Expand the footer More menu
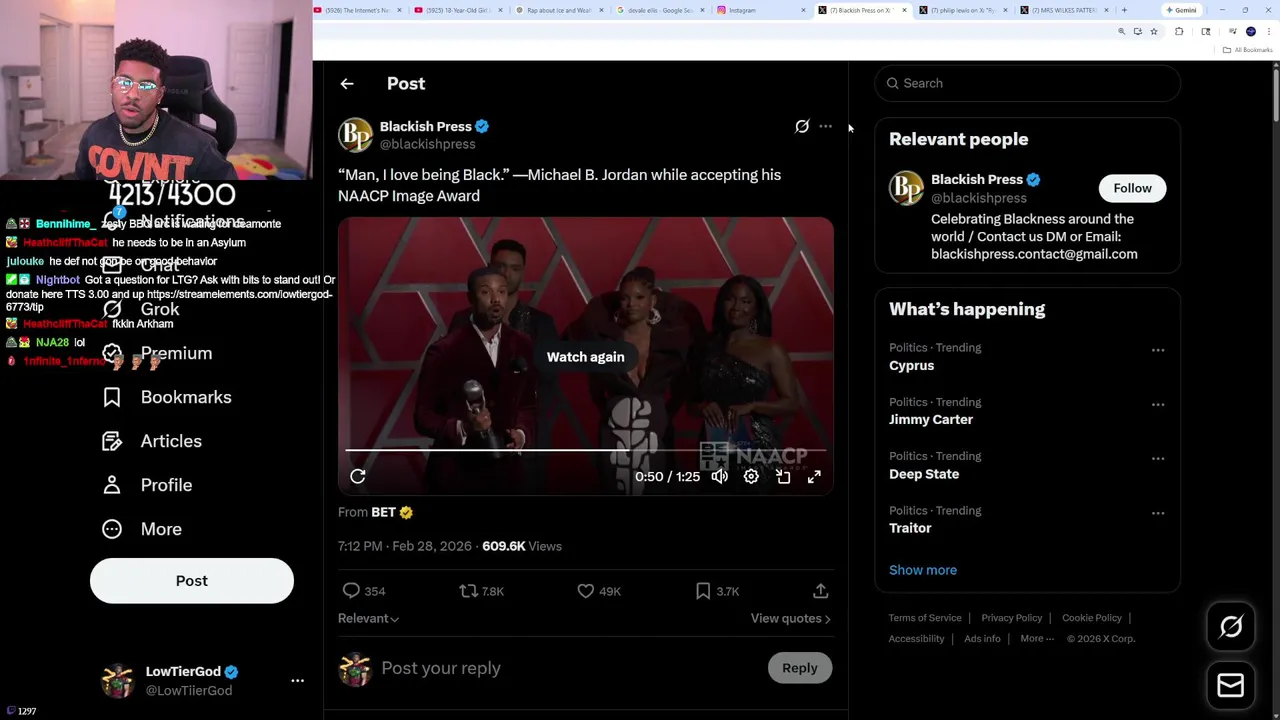This screenshot has height=720, width=1280. point(1037,639)
